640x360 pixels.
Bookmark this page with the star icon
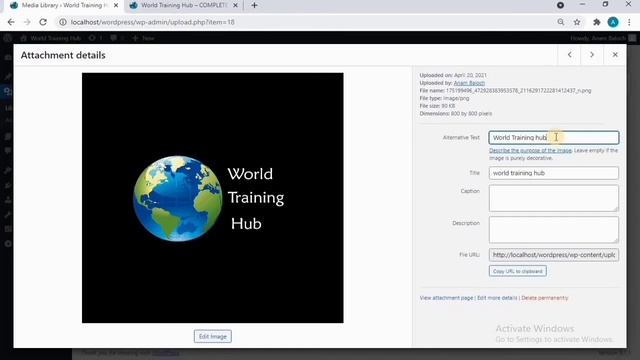(x=577, y=22)
